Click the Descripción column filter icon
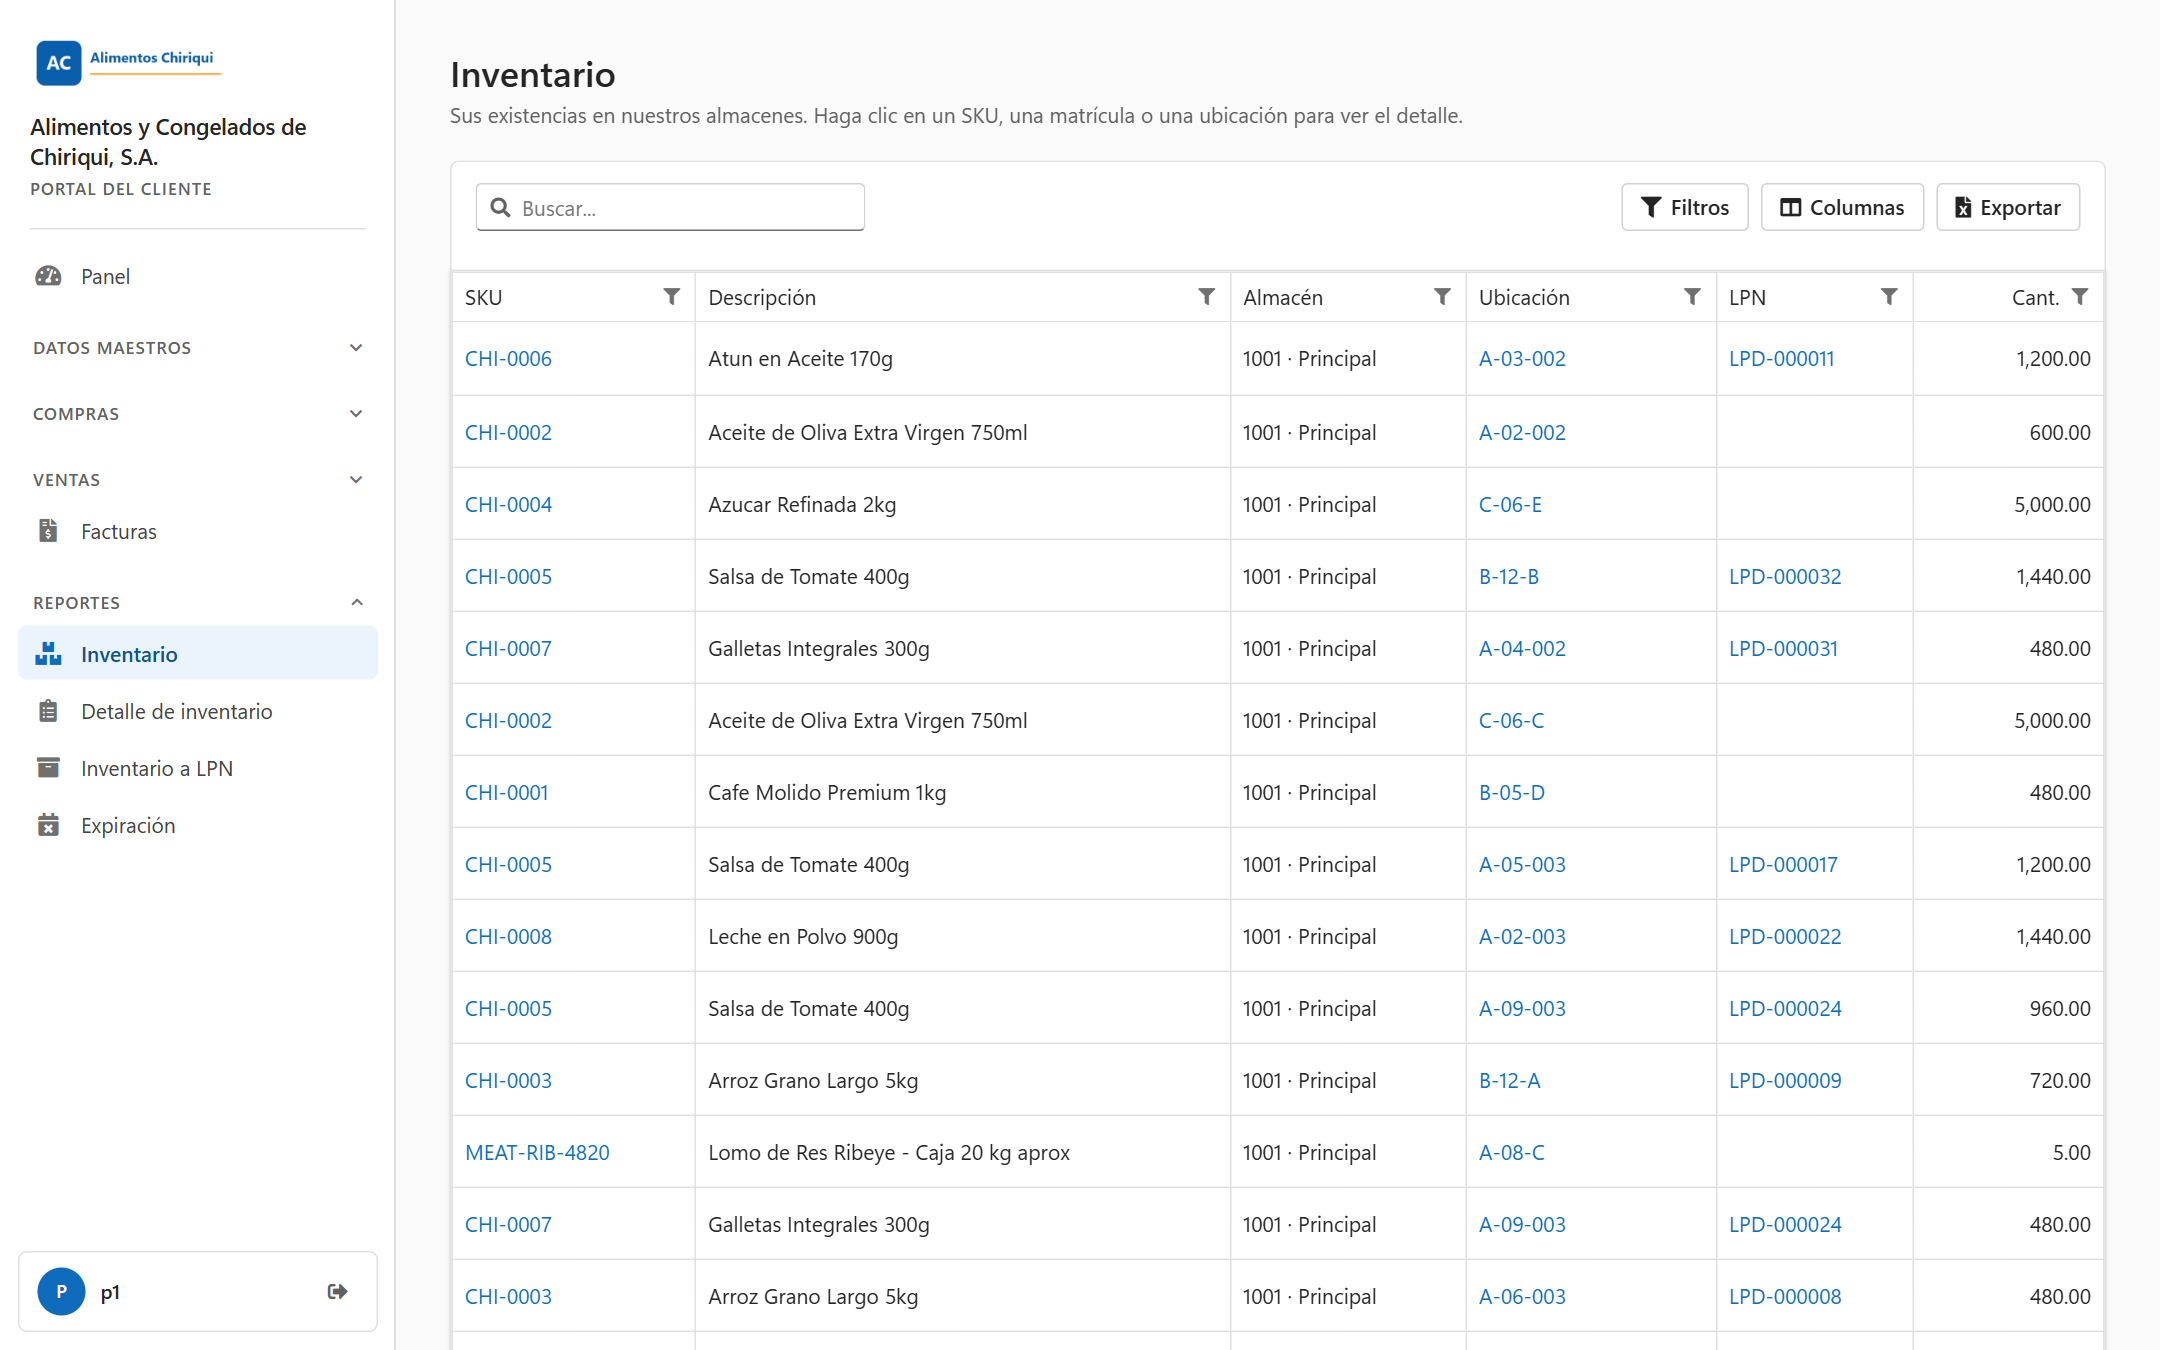 click(x=1207, y=297)
